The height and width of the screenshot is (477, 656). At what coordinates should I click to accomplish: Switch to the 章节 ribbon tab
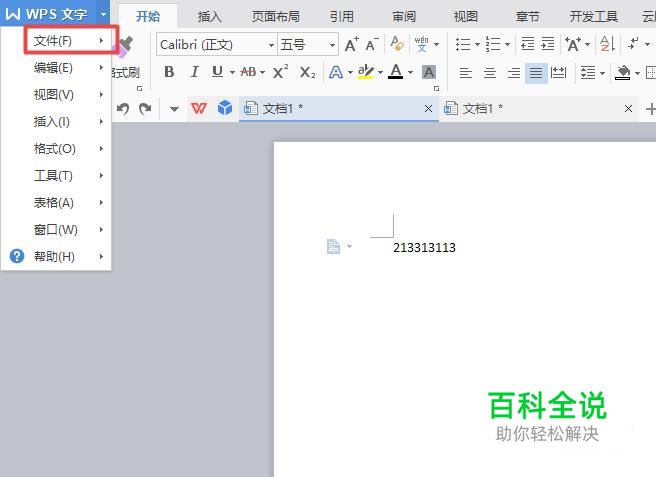(527, 16)
